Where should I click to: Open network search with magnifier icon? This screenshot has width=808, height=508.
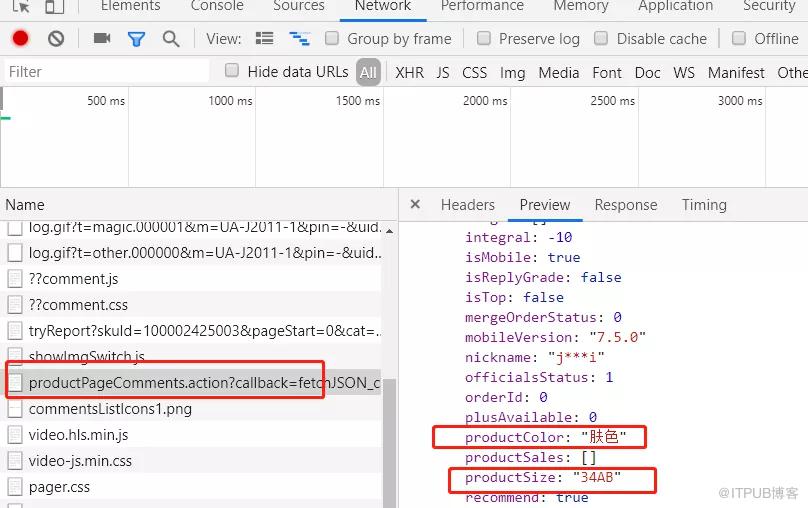click(x=171, y=39)
